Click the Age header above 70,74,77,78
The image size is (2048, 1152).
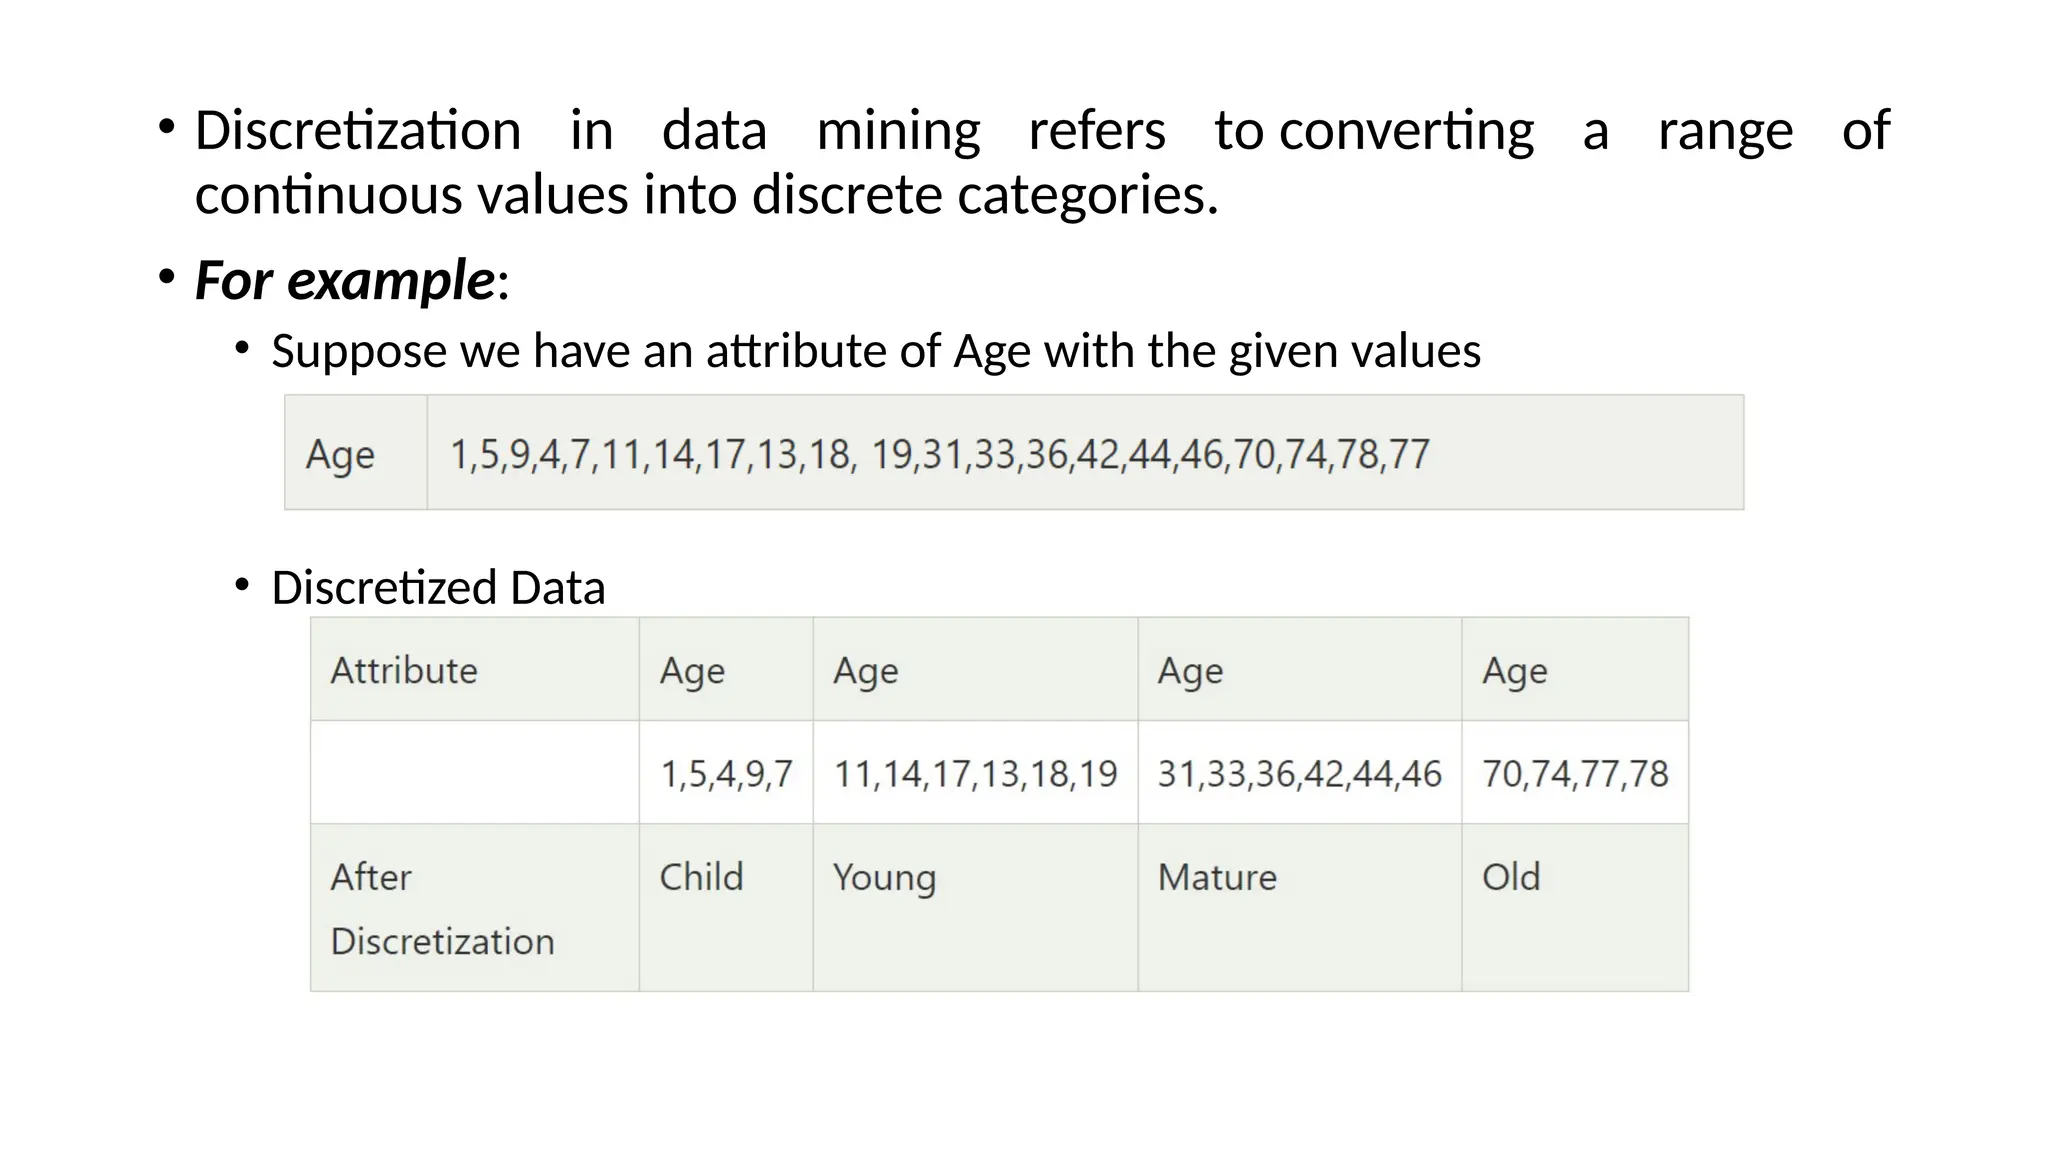tap(1514, 670)
